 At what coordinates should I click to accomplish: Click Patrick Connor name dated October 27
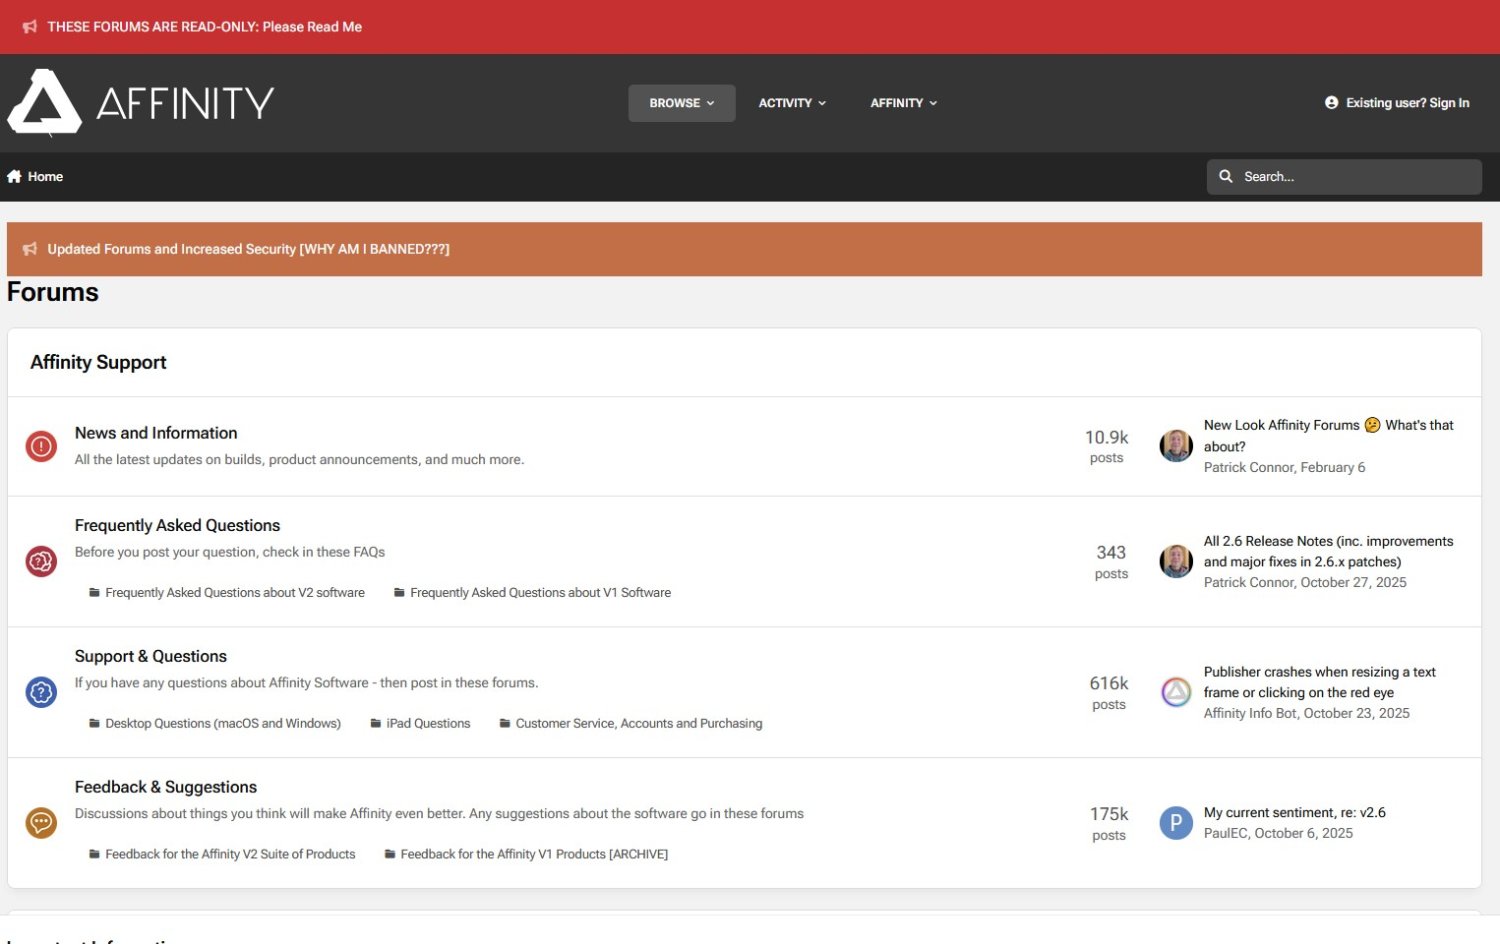[x=1249, y=583]
